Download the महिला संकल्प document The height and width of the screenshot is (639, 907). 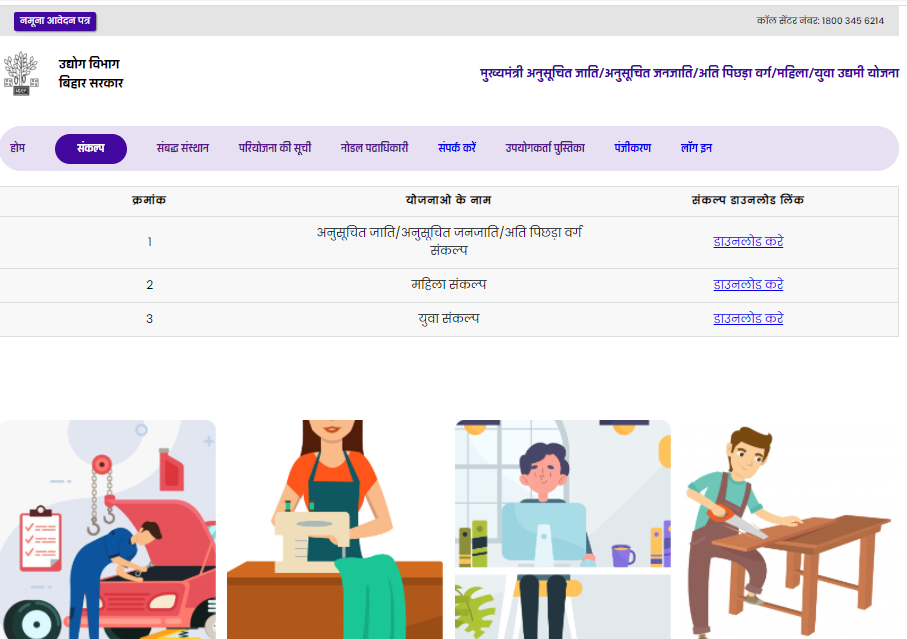747,285
